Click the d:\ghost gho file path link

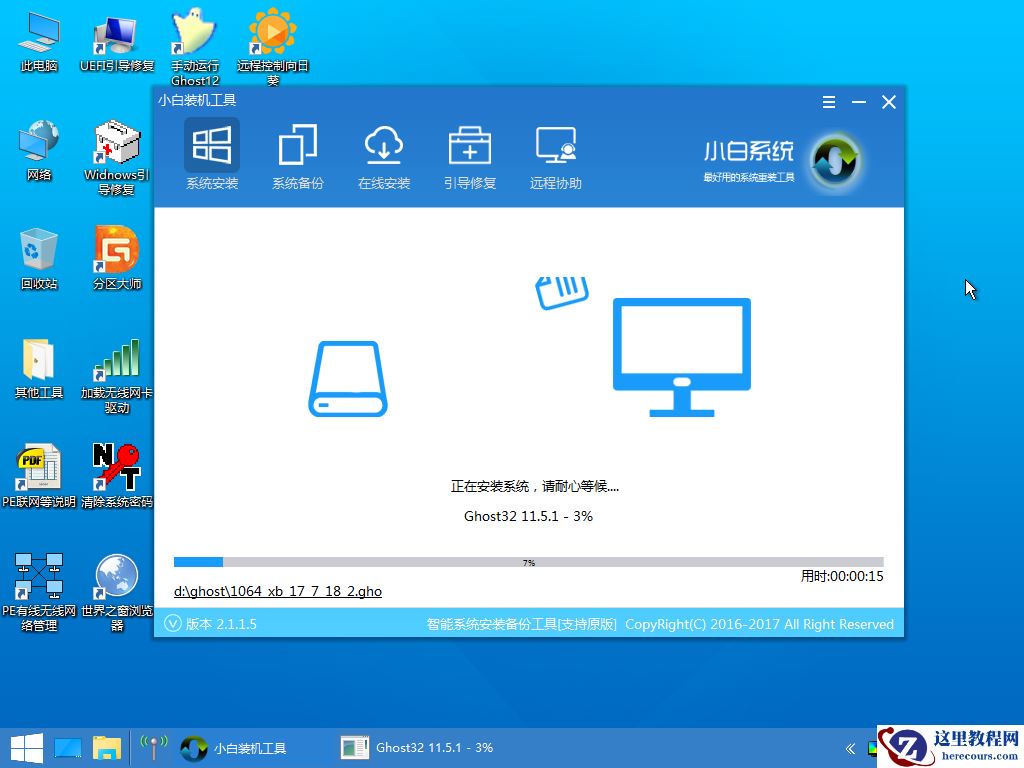click(277, 591)
